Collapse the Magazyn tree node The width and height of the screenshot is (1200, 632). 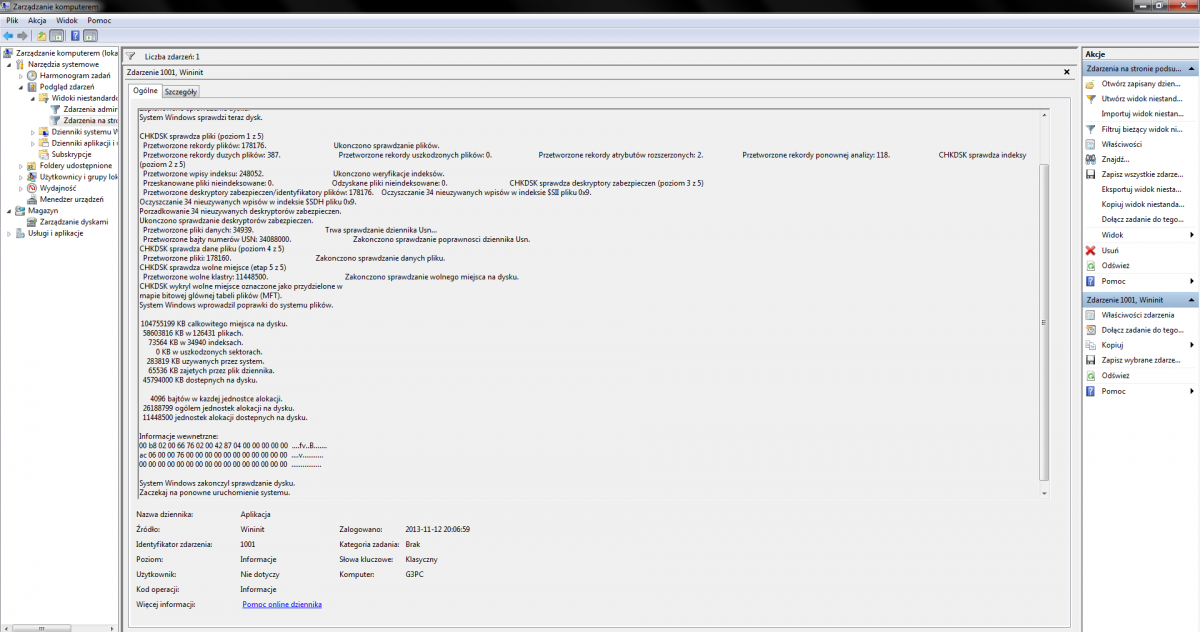pyautogui.click(x=10, y=211)
